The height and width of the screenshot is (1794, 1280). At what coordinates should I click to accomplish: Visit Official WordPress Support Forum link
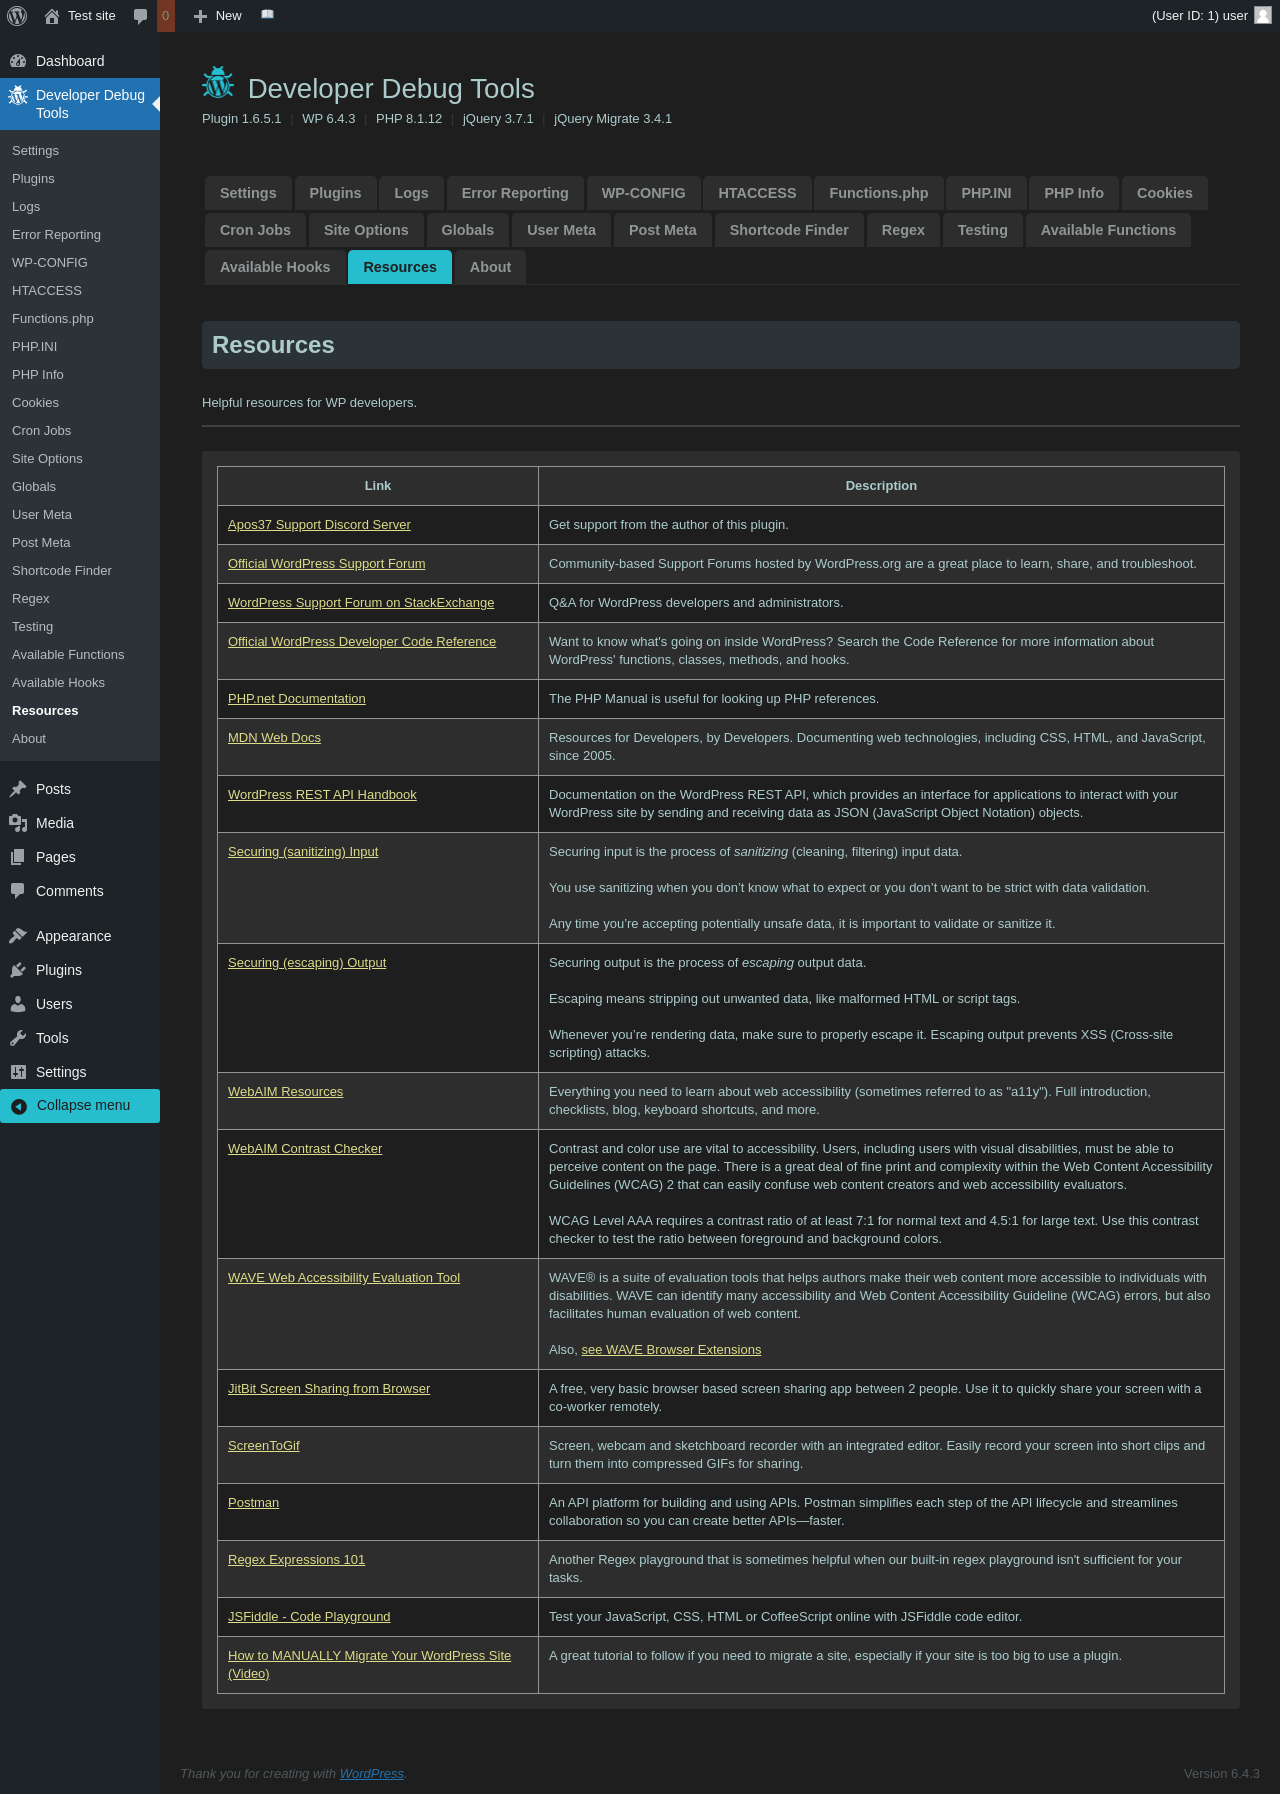(327, 564)
